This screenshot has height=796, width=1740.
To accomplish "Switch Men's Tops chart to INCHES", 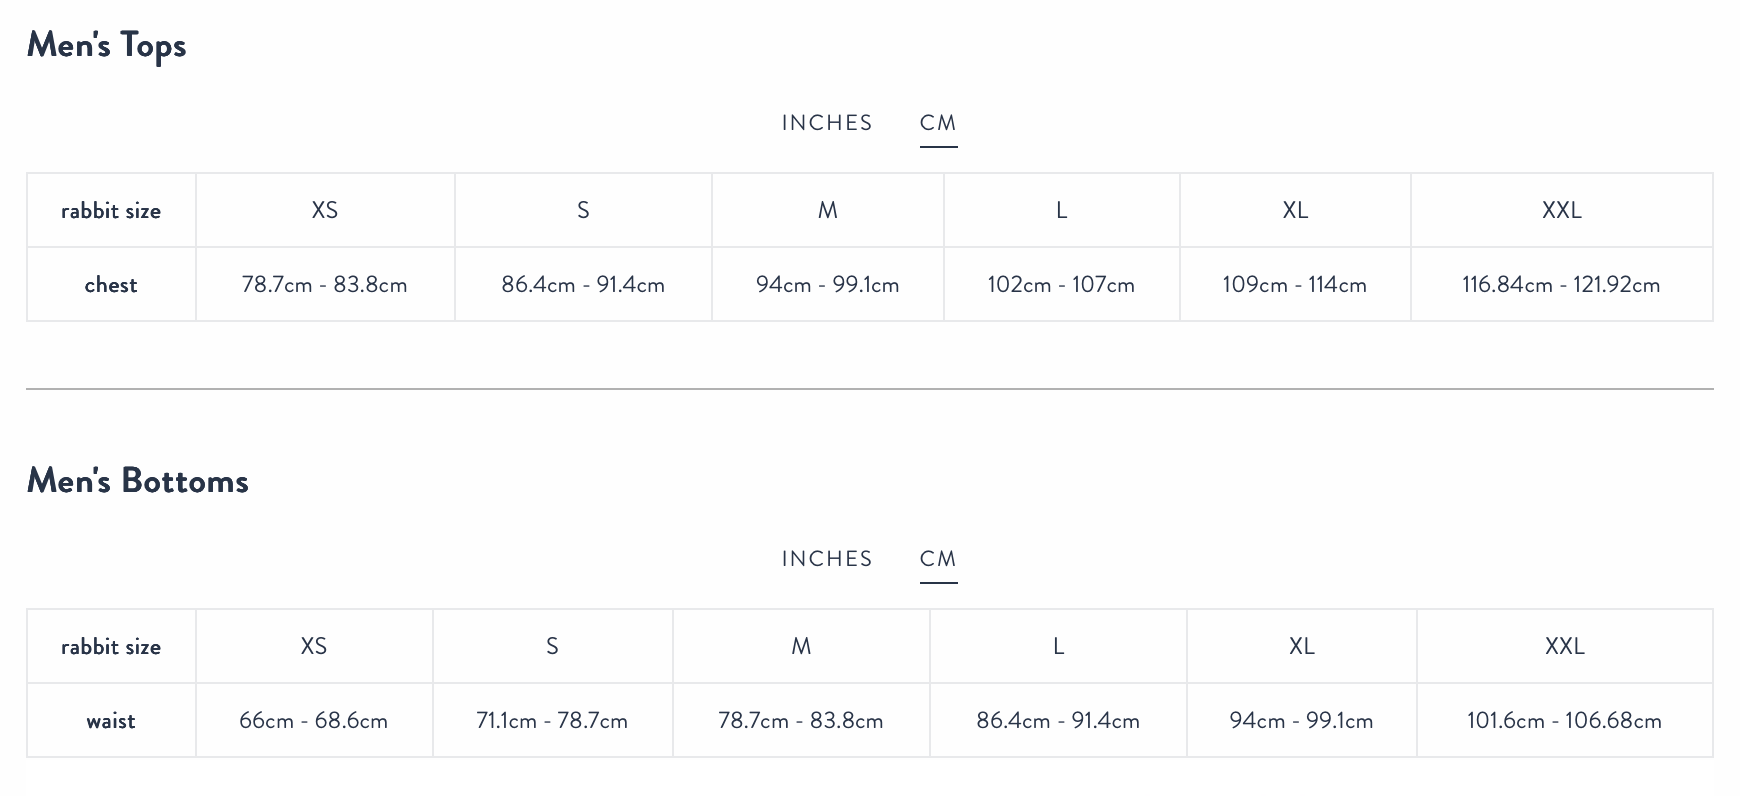I will [x=826, y=123].
